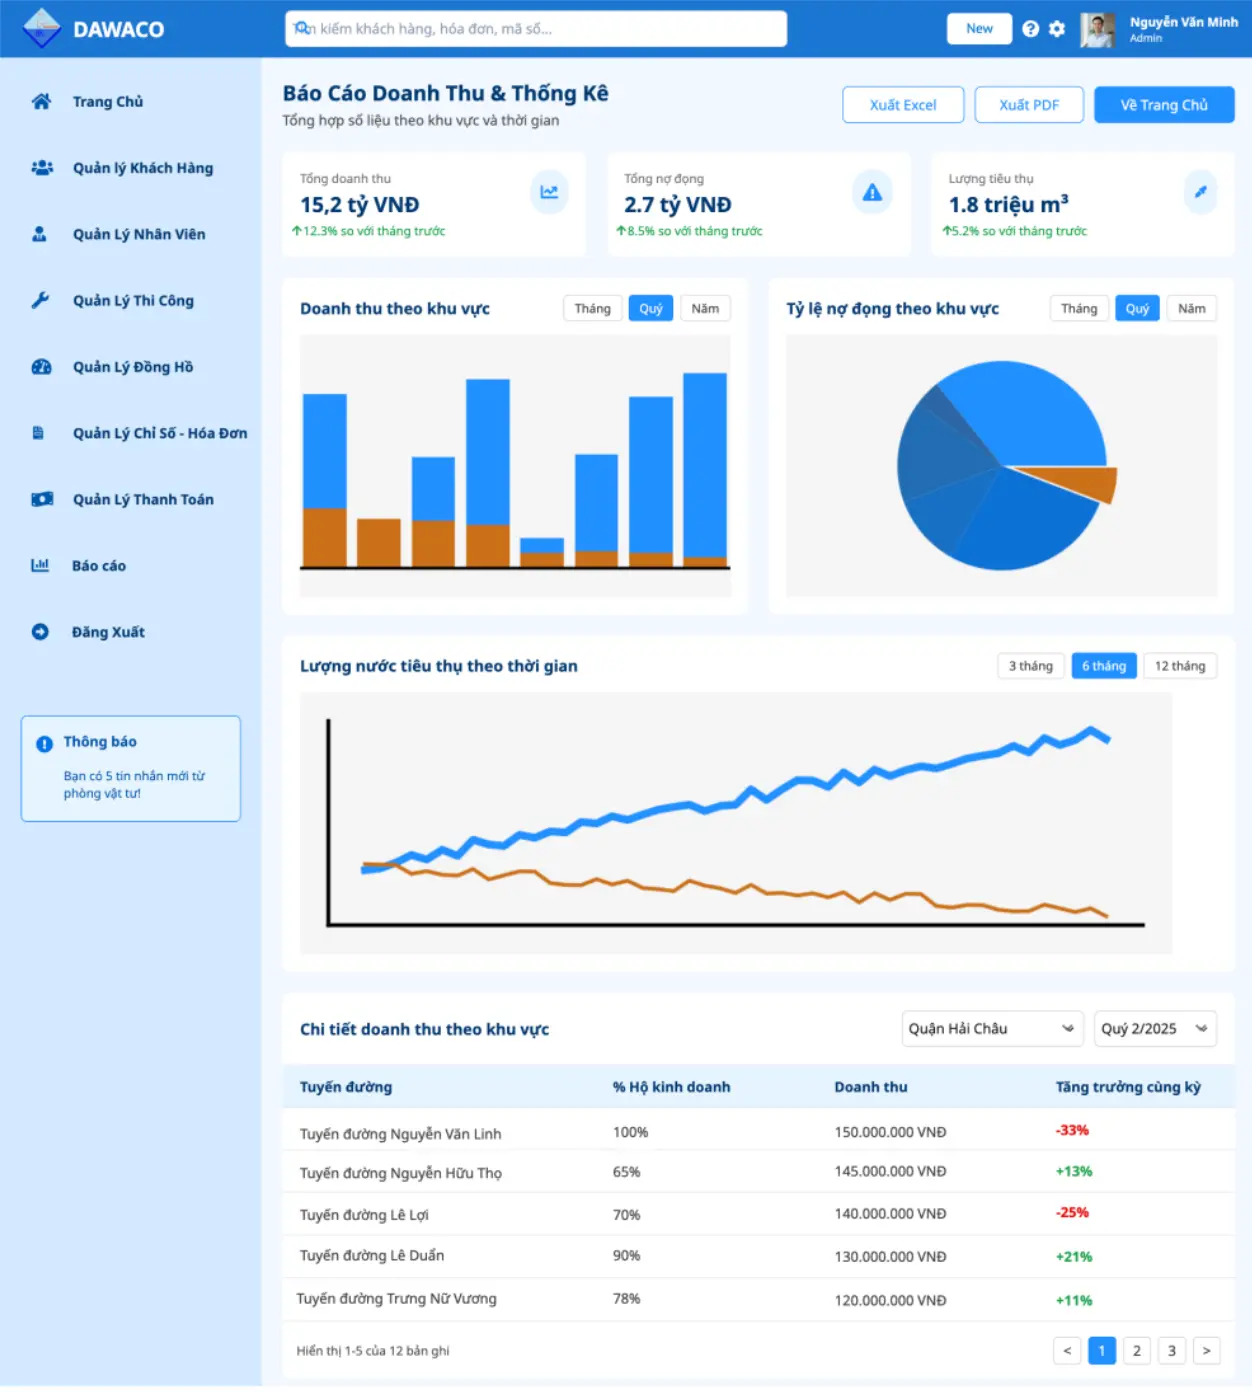This screenshot has width=1252, height=1392.
Task: Open settings via the gear icon
Action: tap(1057, 29)
